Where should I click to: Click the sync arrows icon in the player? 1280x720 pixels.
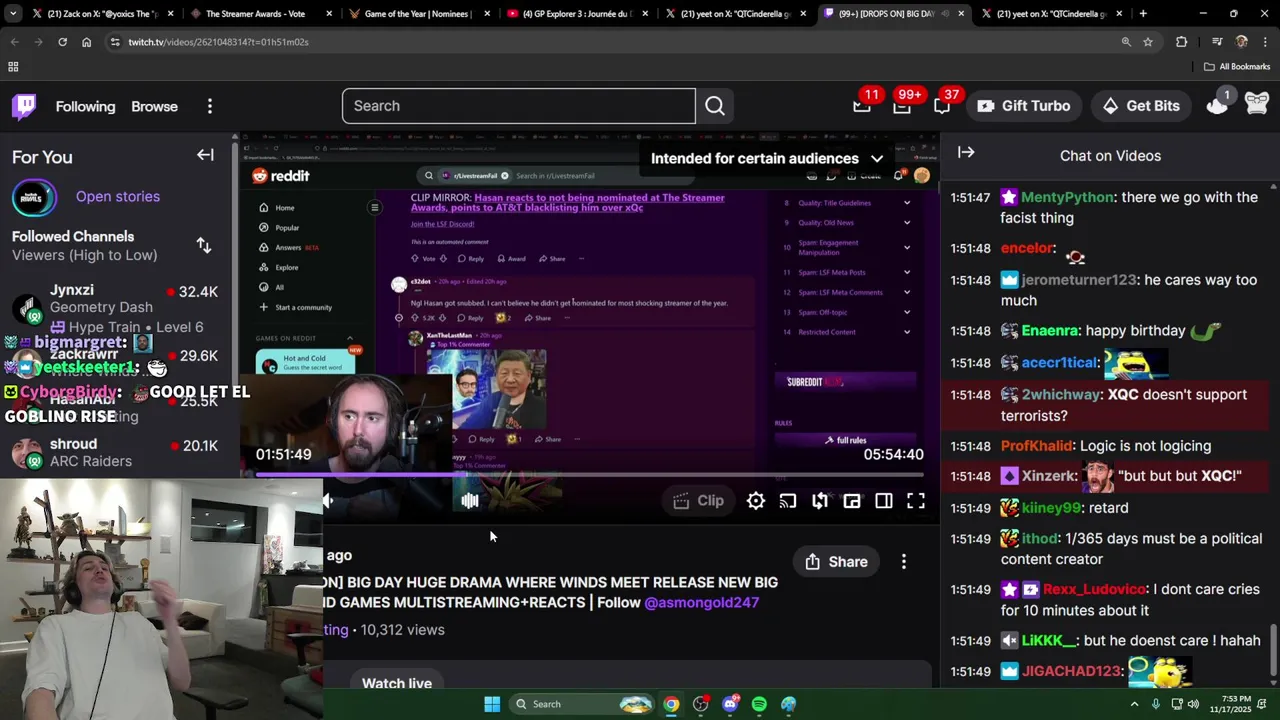coord(820,501)
